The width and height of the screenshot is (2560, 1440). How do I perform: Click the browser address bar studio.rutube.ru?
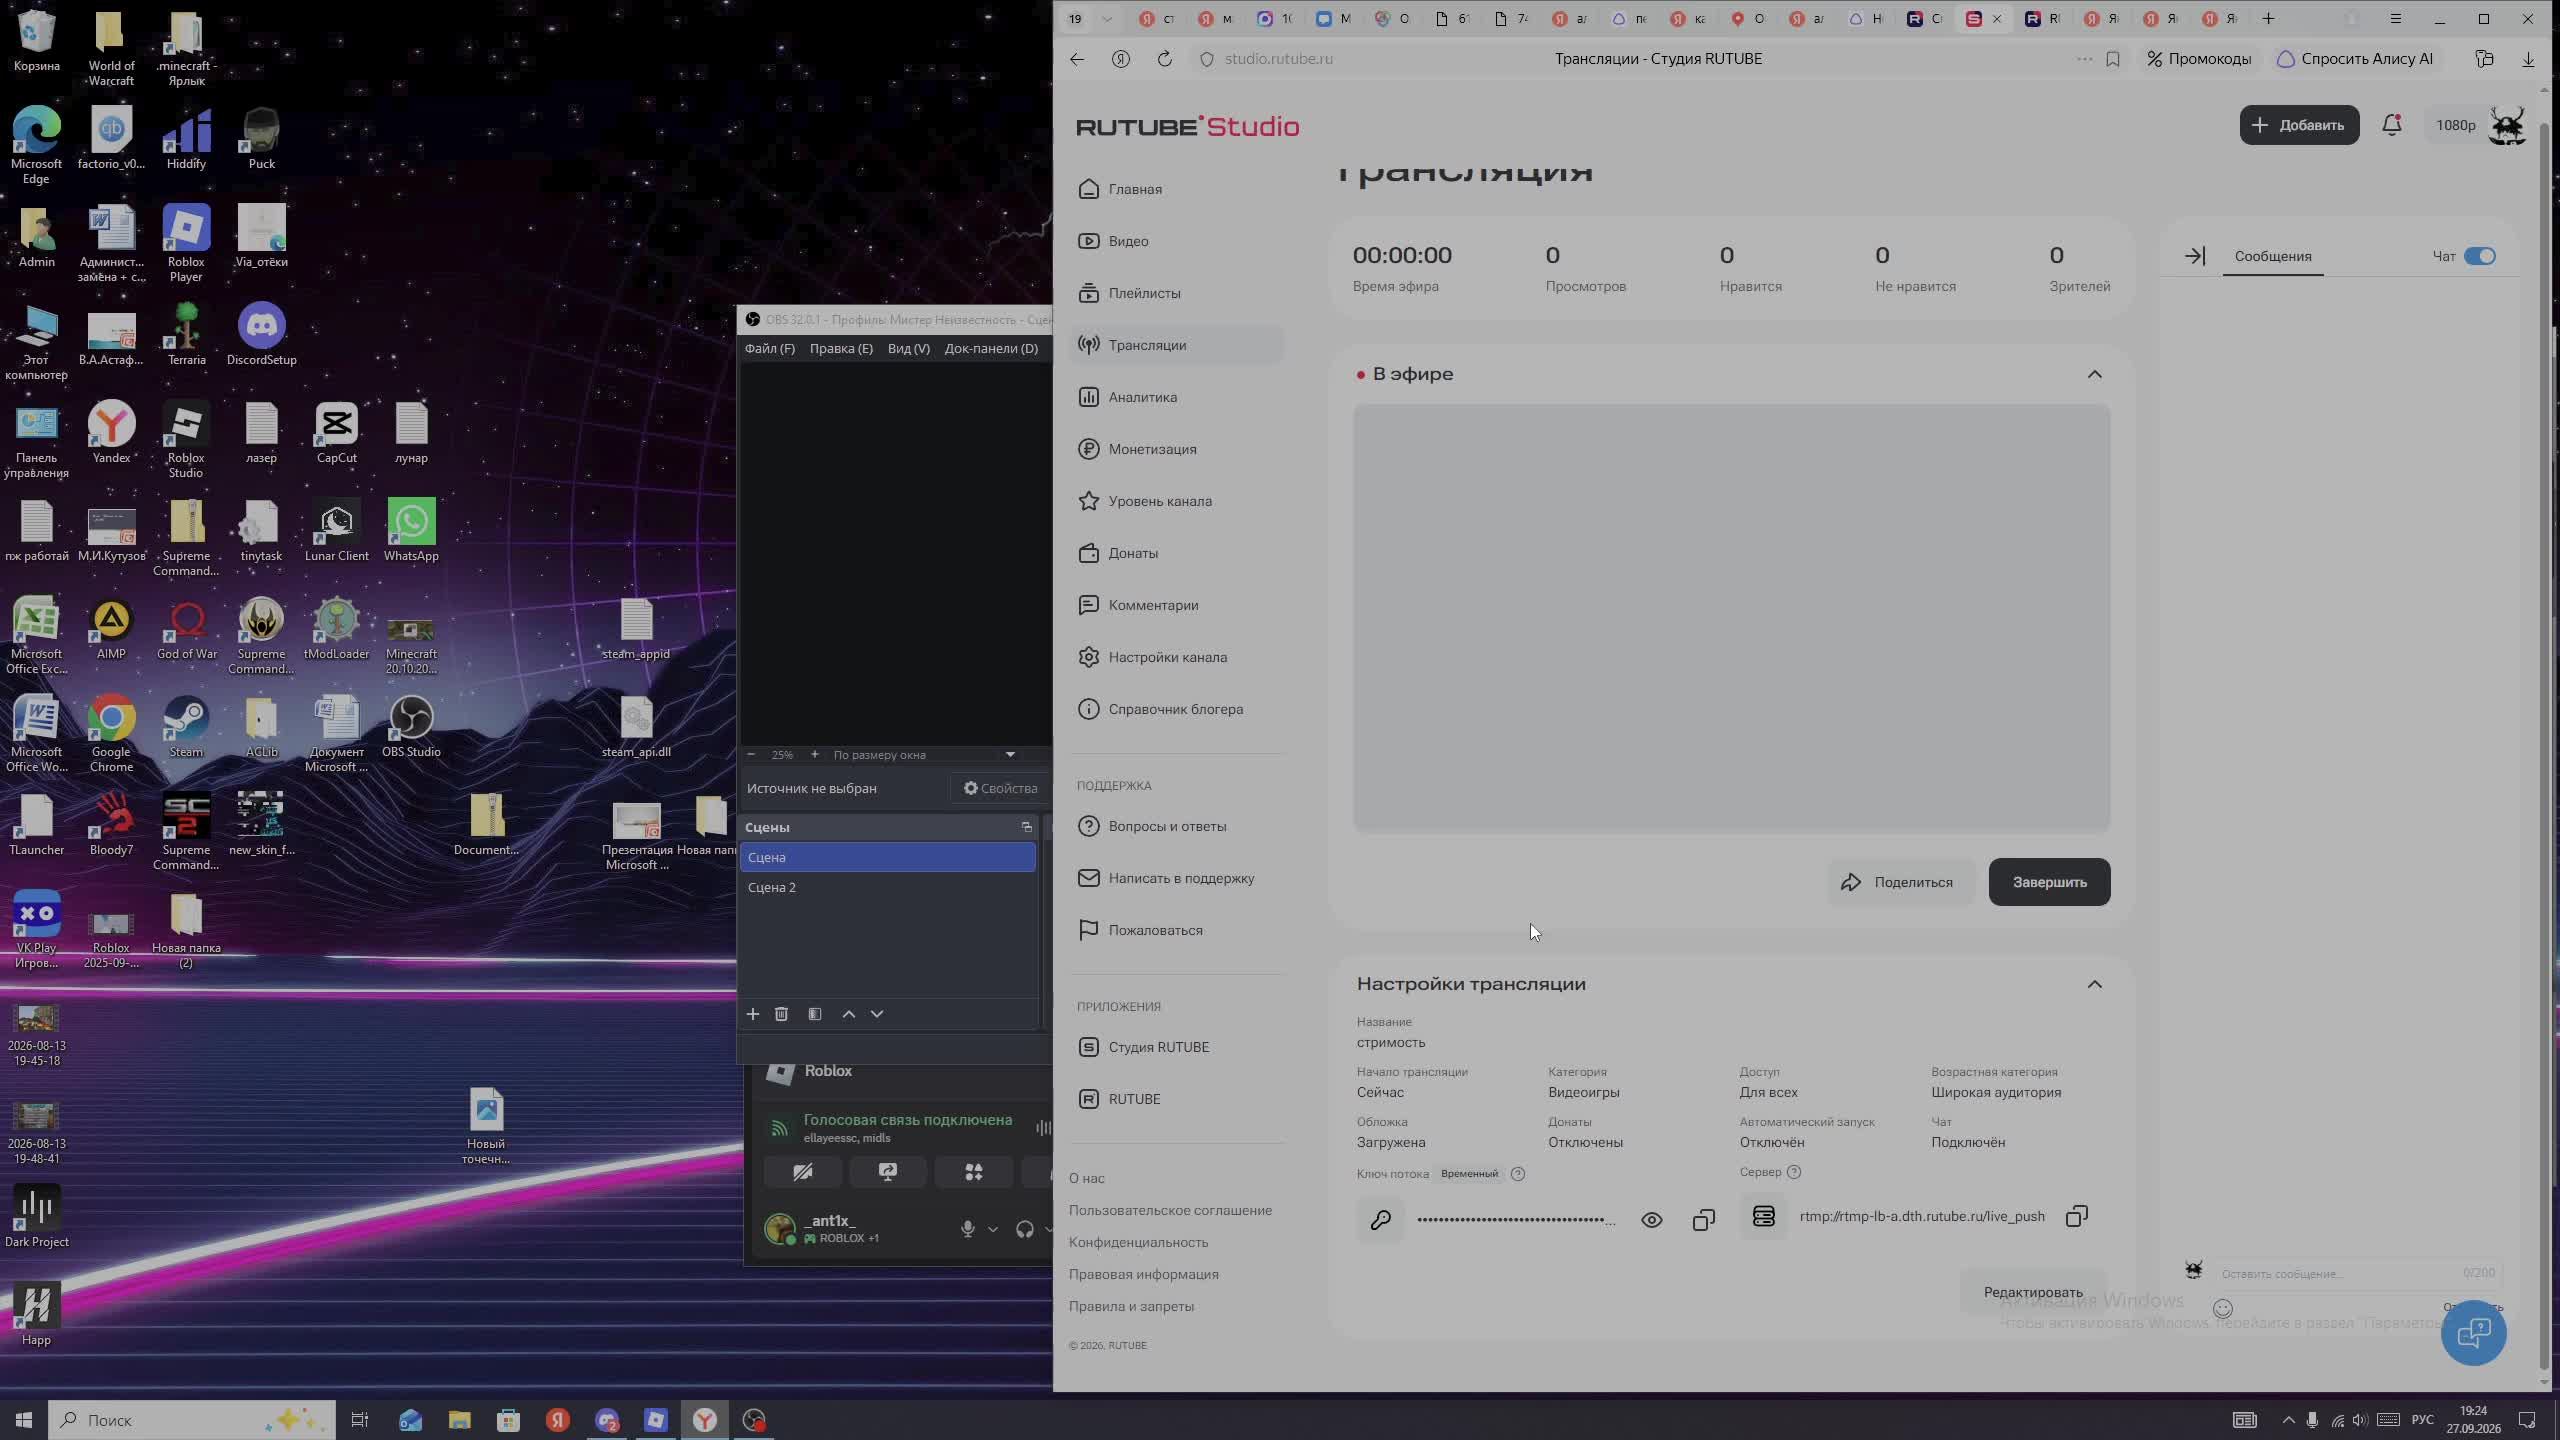pos(1278,59)
